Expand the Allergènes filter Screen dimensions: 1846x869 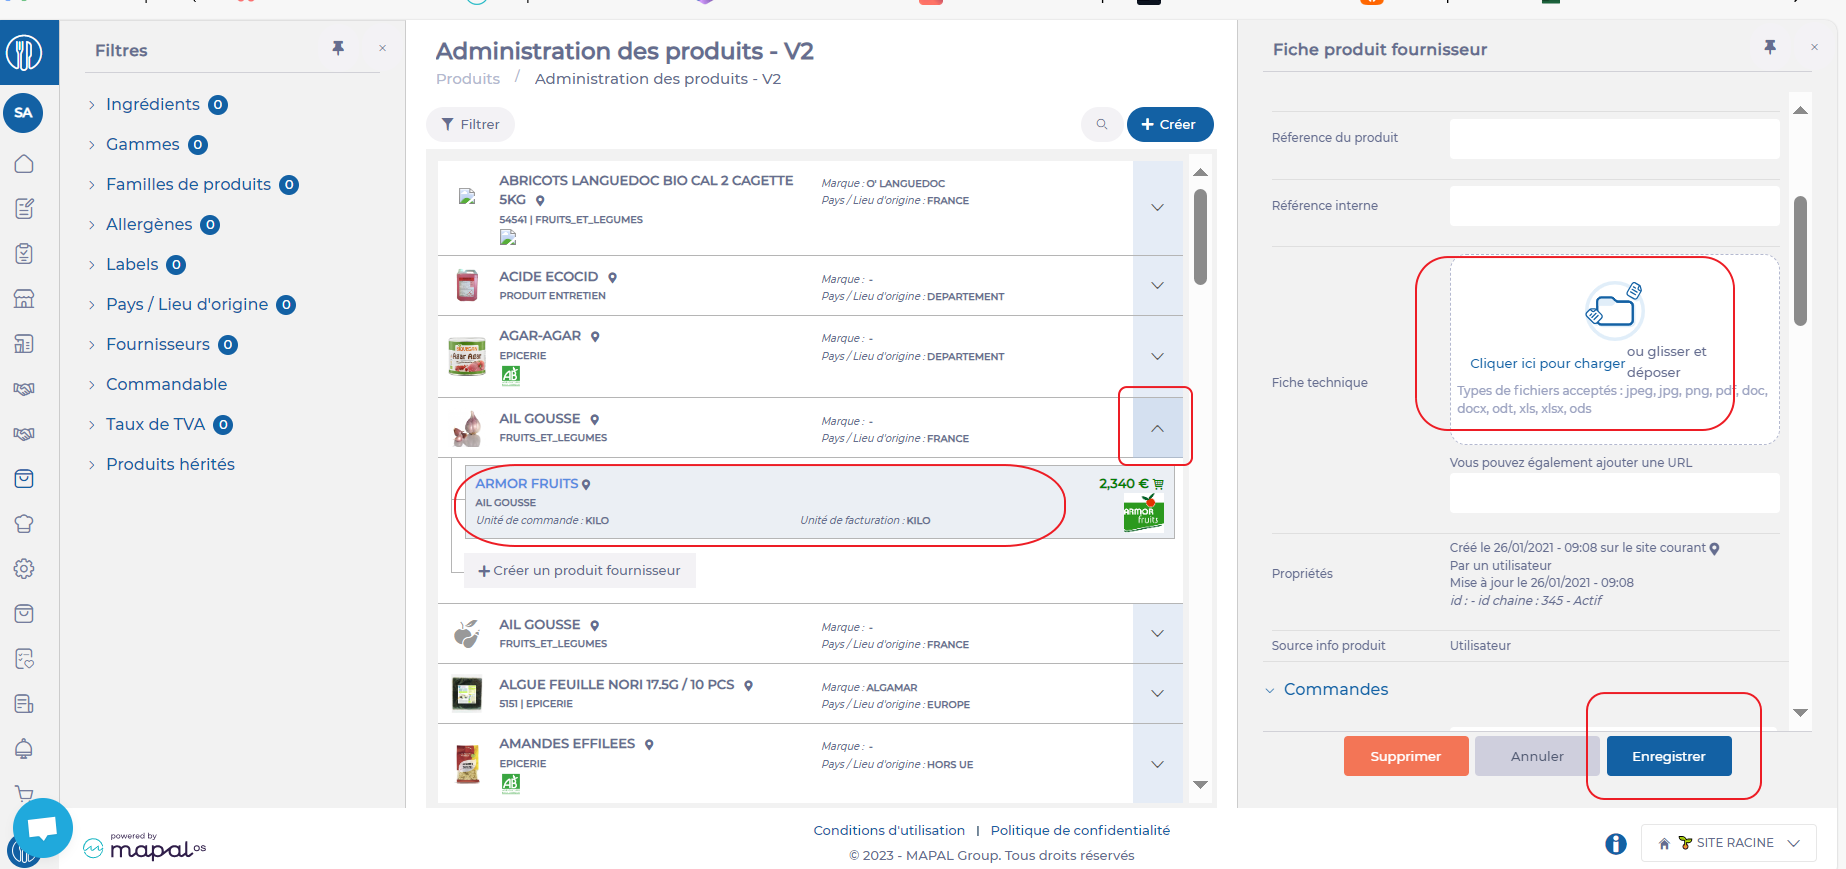click(149, 224)
